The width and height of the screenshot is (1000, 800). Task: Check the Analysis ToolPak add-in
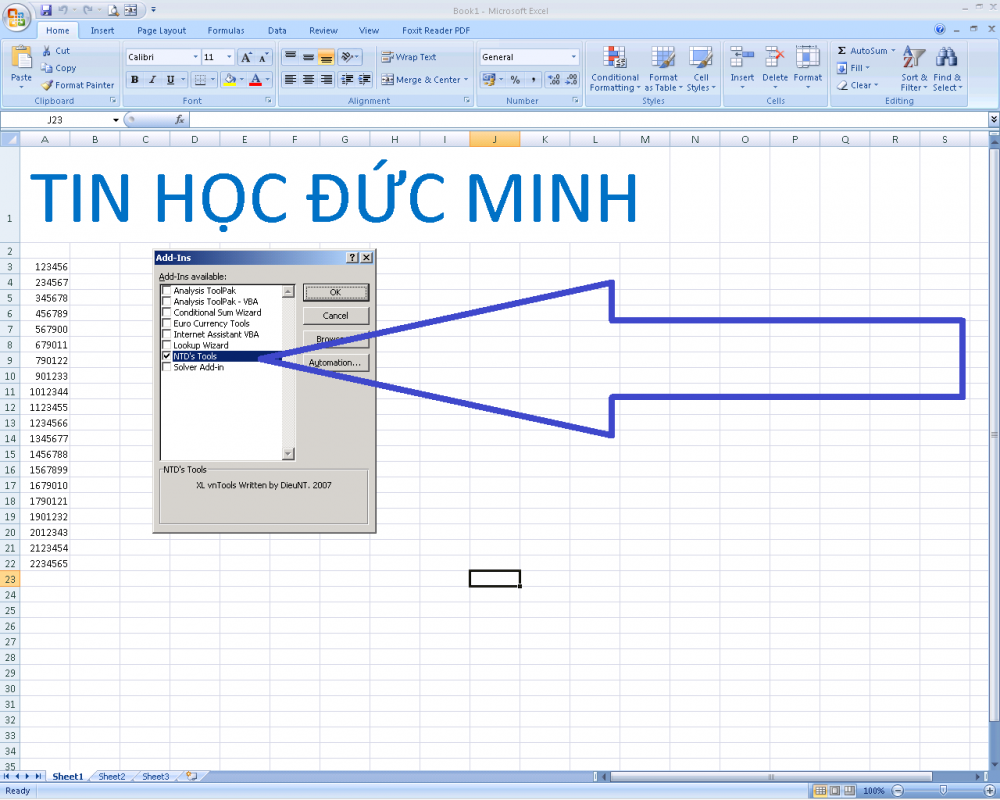pos(166,291)
